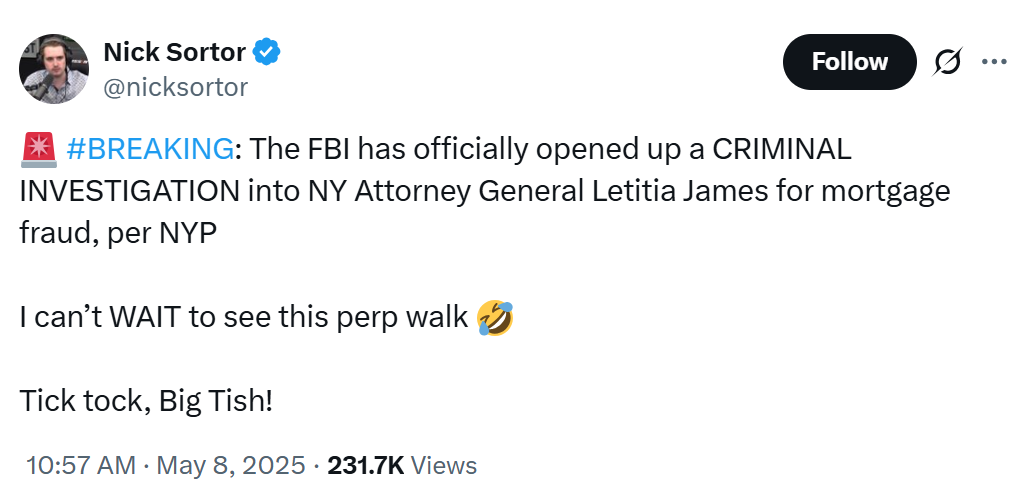The width and height of the screenshot is (1023, 498).
Task: Open Nick Sortor's profile picture
Action: tap(54, 69)
